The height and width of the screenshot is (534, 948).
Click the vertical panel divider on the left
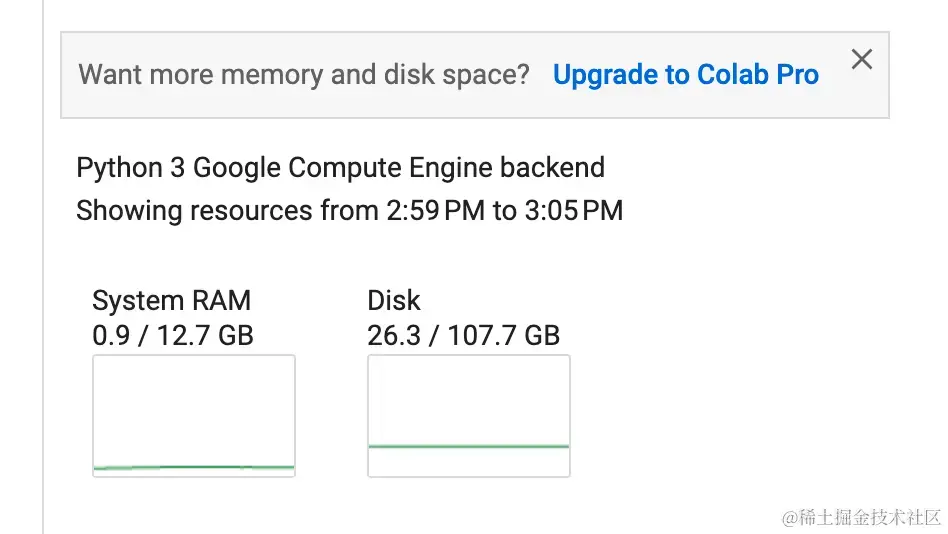[x=43, y=300]
